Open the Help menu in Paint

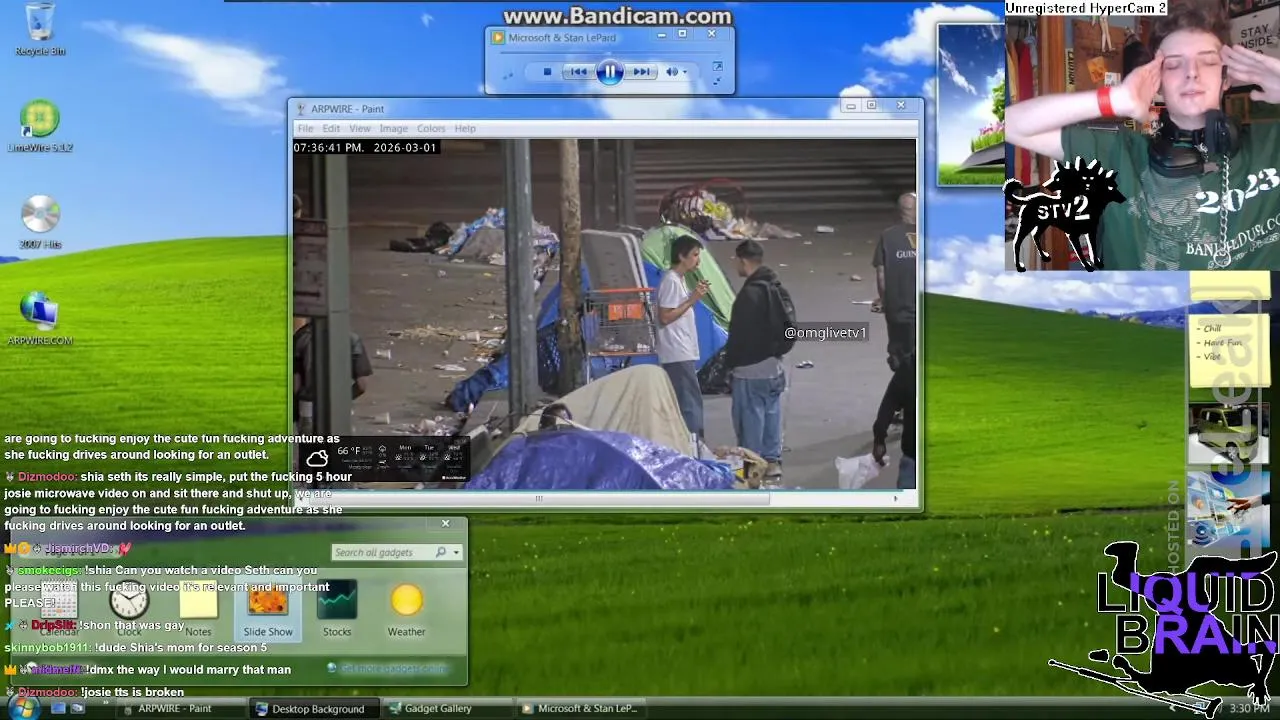[x=465, y=129]
